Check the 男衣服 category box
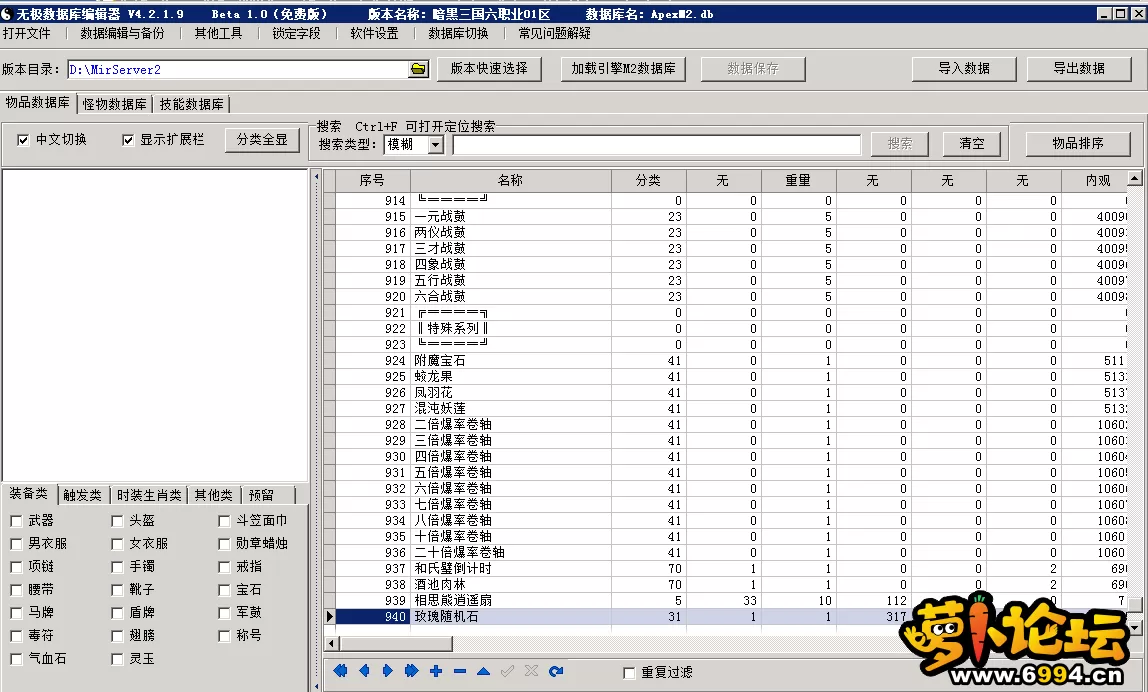Image resolution: width=1148 pixels, height=692 pixels. (x=16, y=544)
